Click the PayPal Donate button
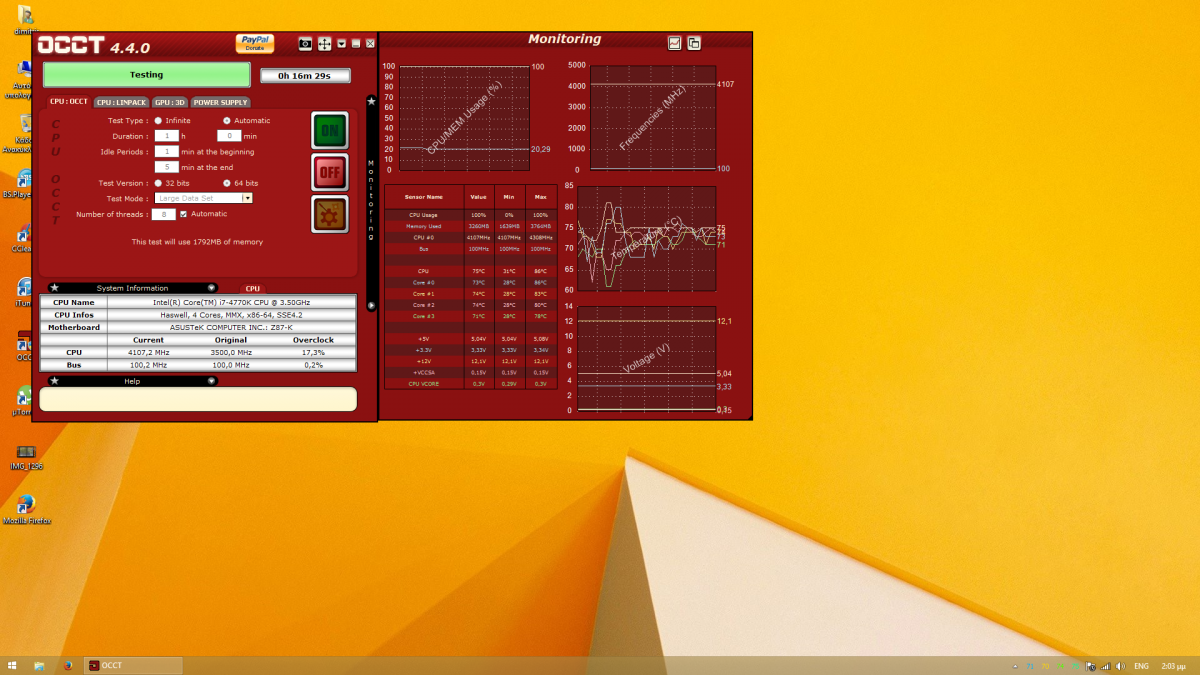The width and height of the screenshot is (1200, 675). (x=255, y=43)
